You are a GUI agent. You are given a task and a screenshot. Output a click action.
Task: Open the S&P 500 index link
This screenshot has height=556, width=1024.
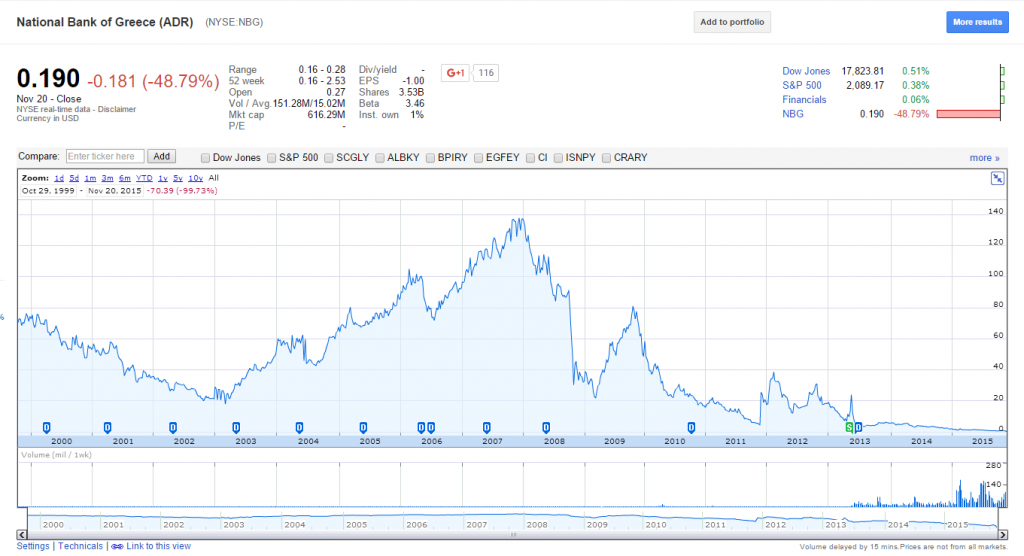[x=802, y=86]
